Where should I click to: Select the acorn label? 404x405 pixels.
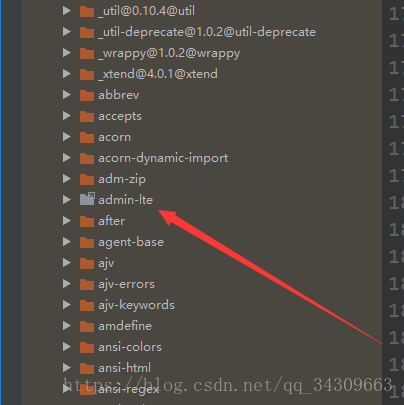[x=114, y=137]
